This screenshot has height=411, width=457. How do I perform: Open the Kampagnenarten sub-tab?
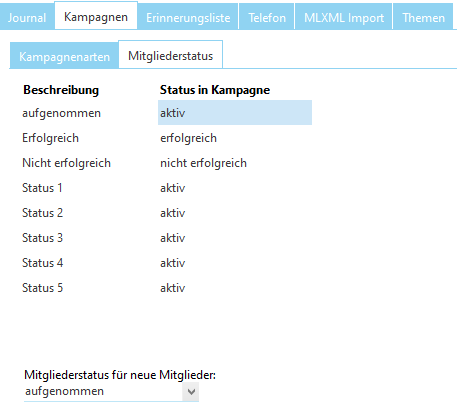[64, 56]
